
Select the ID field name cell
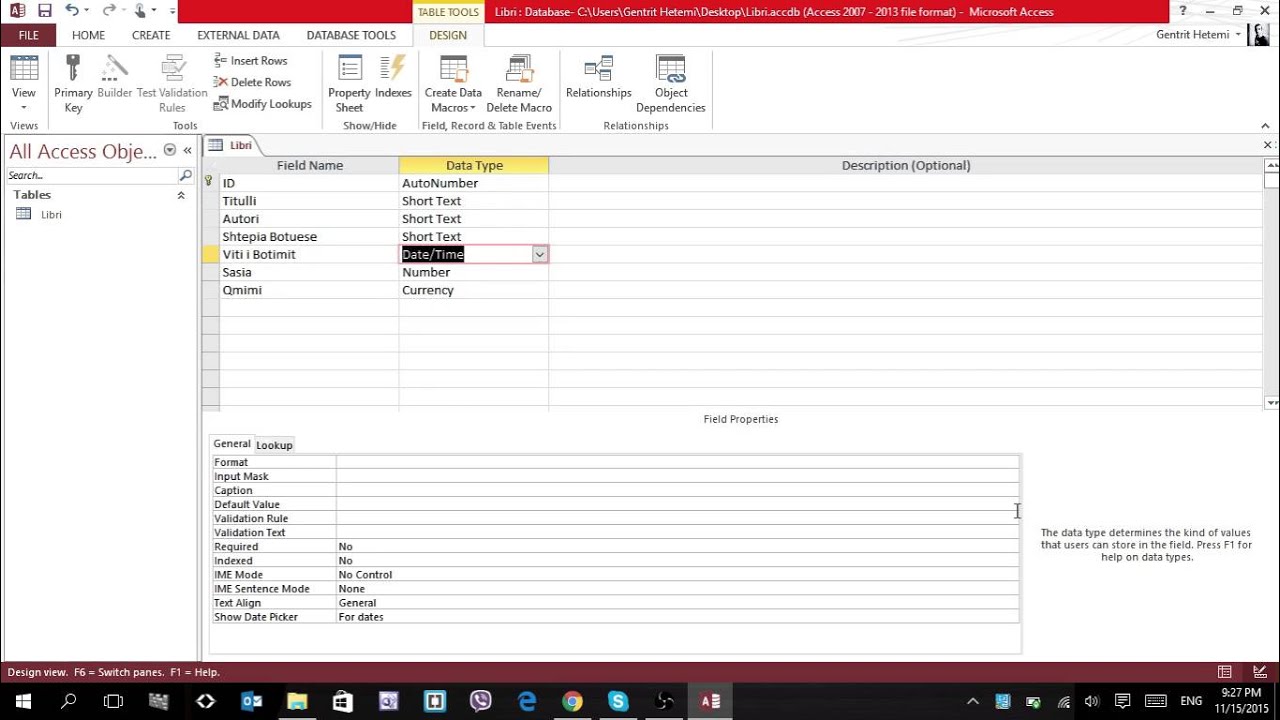click(309, 183)
